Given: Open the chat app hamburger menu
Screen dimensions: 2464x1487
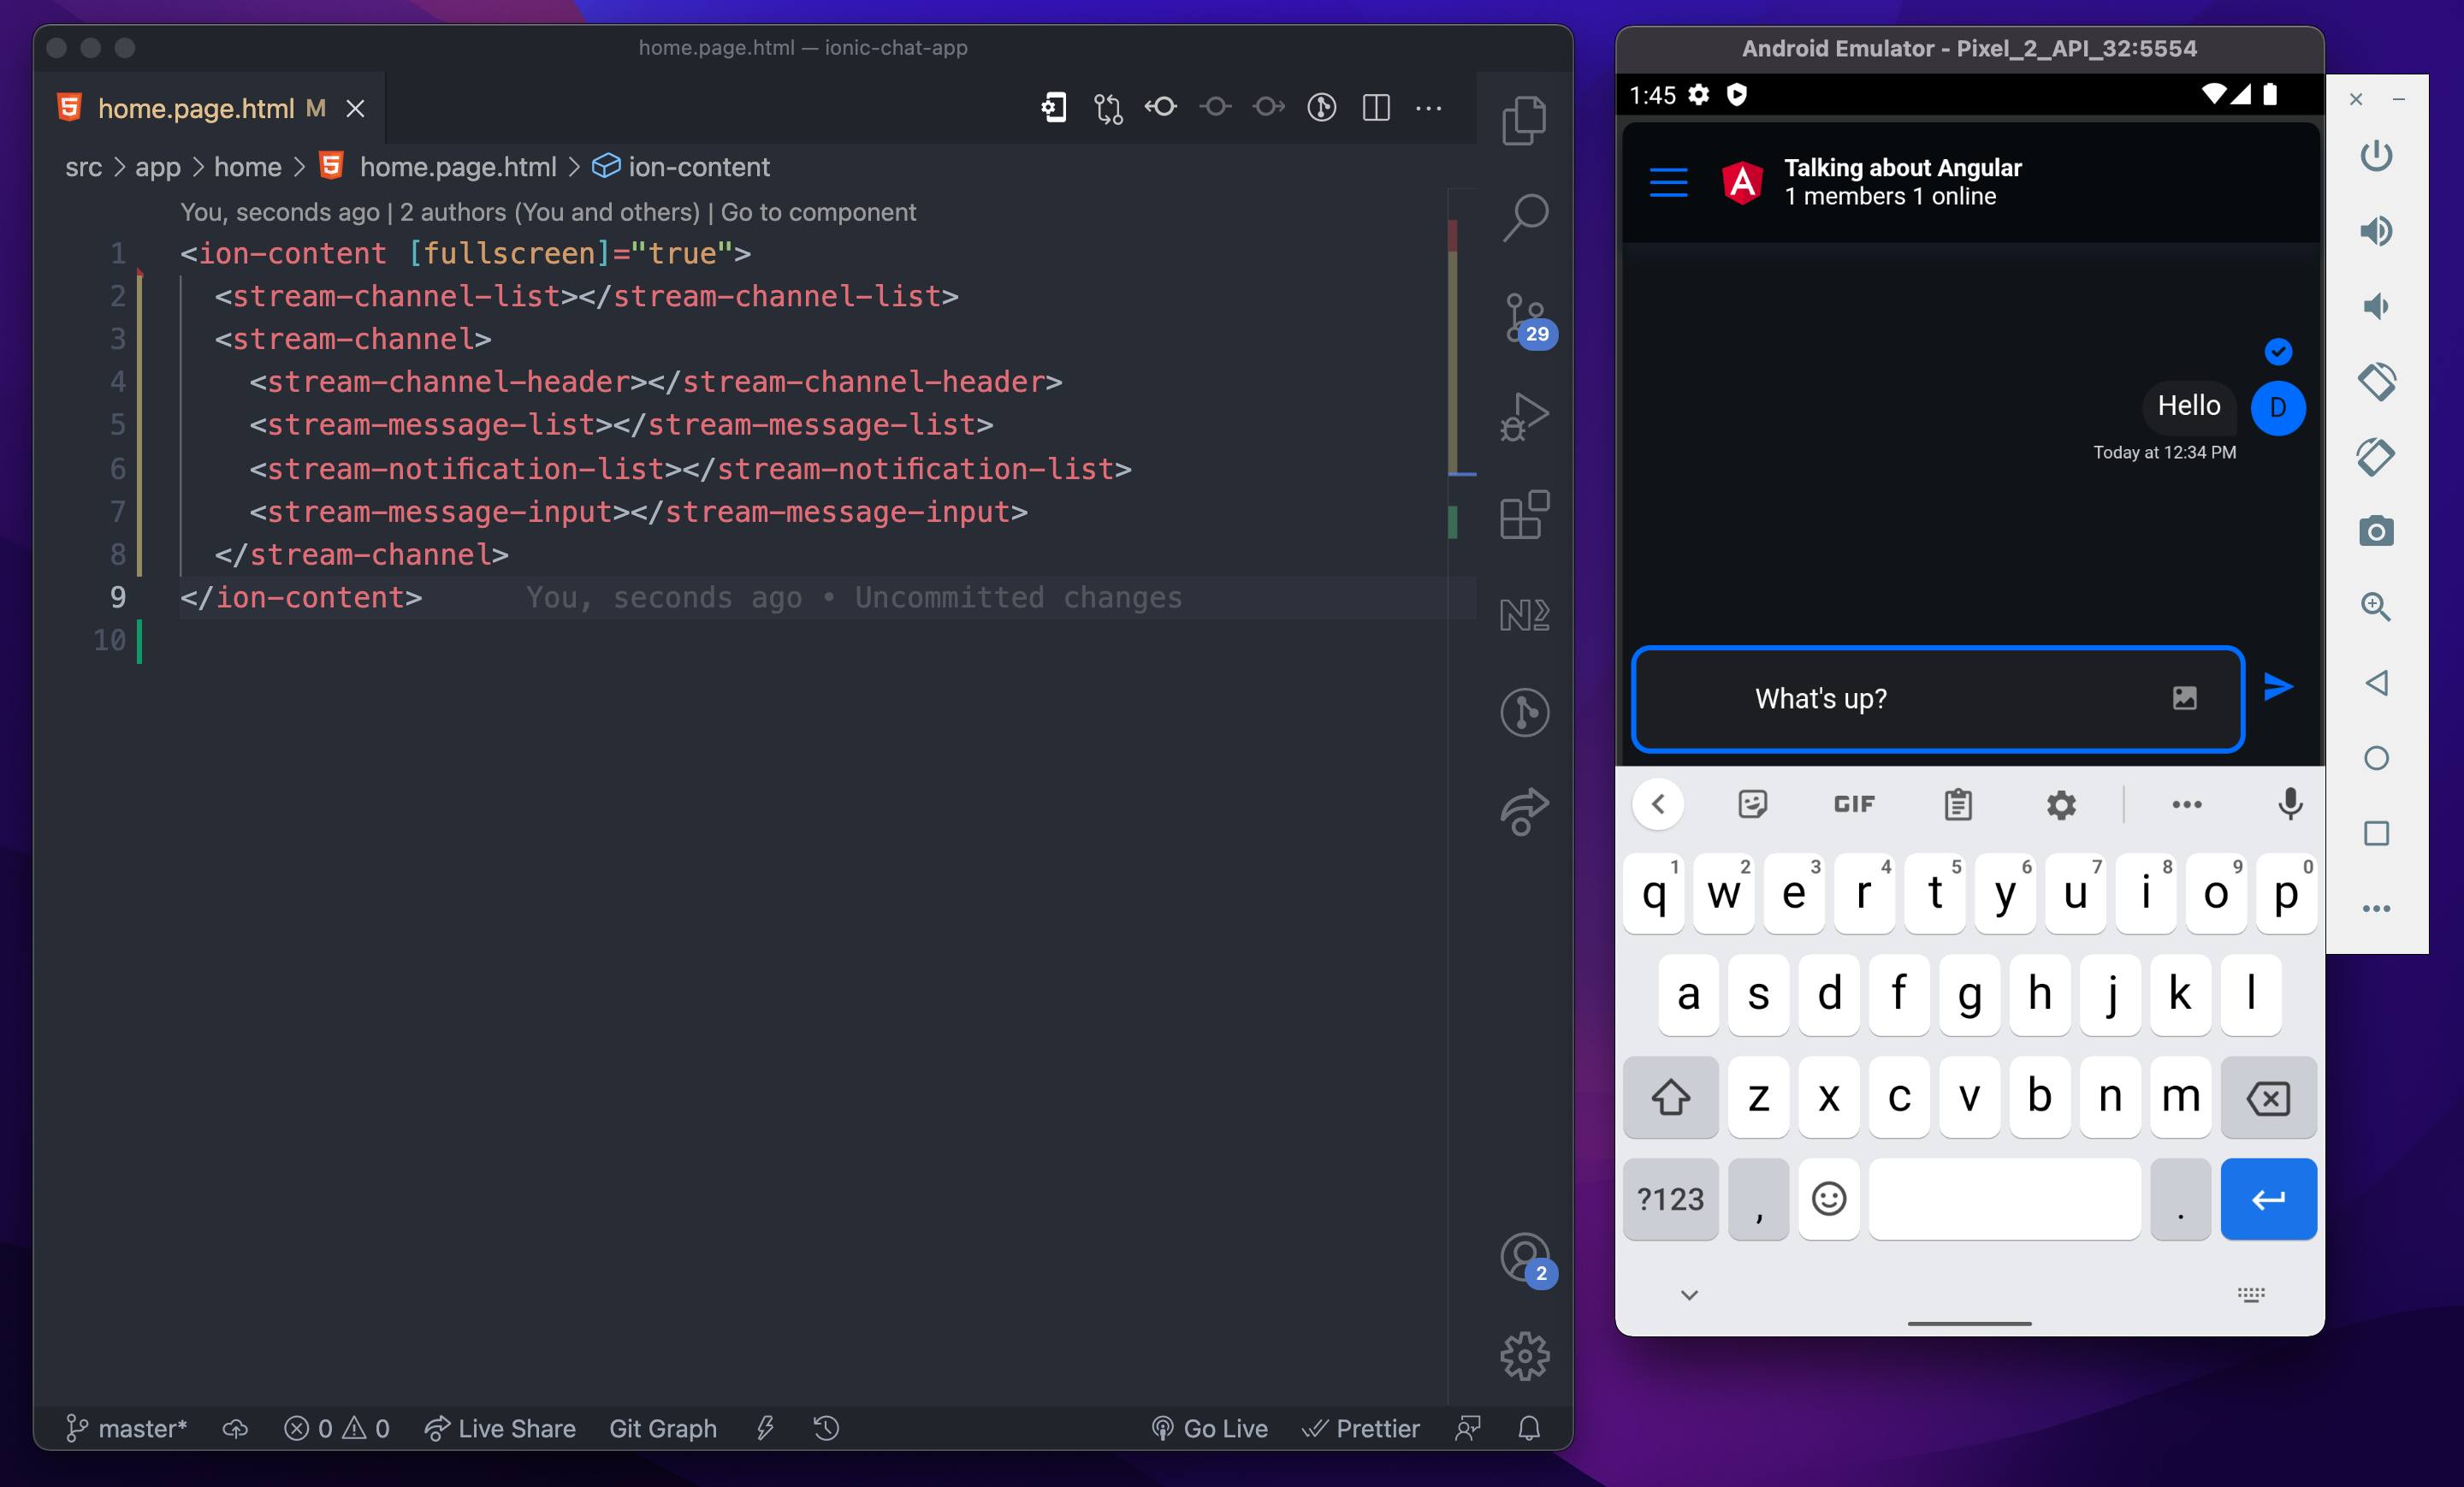Looking at the screenshot, I should coord(1668,183).
